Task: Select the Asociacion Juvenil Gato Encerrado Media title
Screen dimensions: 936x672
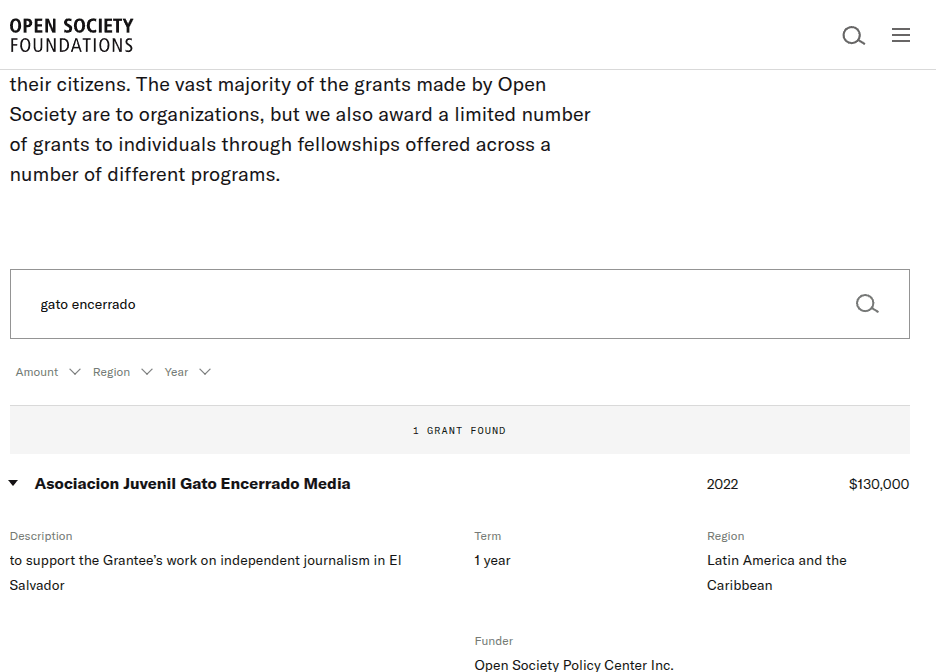Action: [192, 484]
